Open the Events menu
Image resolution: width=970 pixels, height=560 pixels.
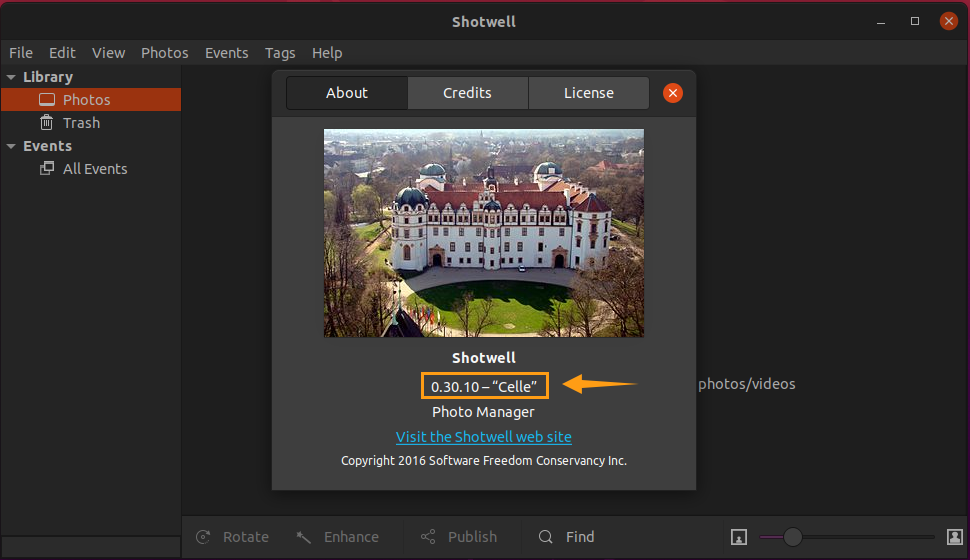[x=226, y=53]
